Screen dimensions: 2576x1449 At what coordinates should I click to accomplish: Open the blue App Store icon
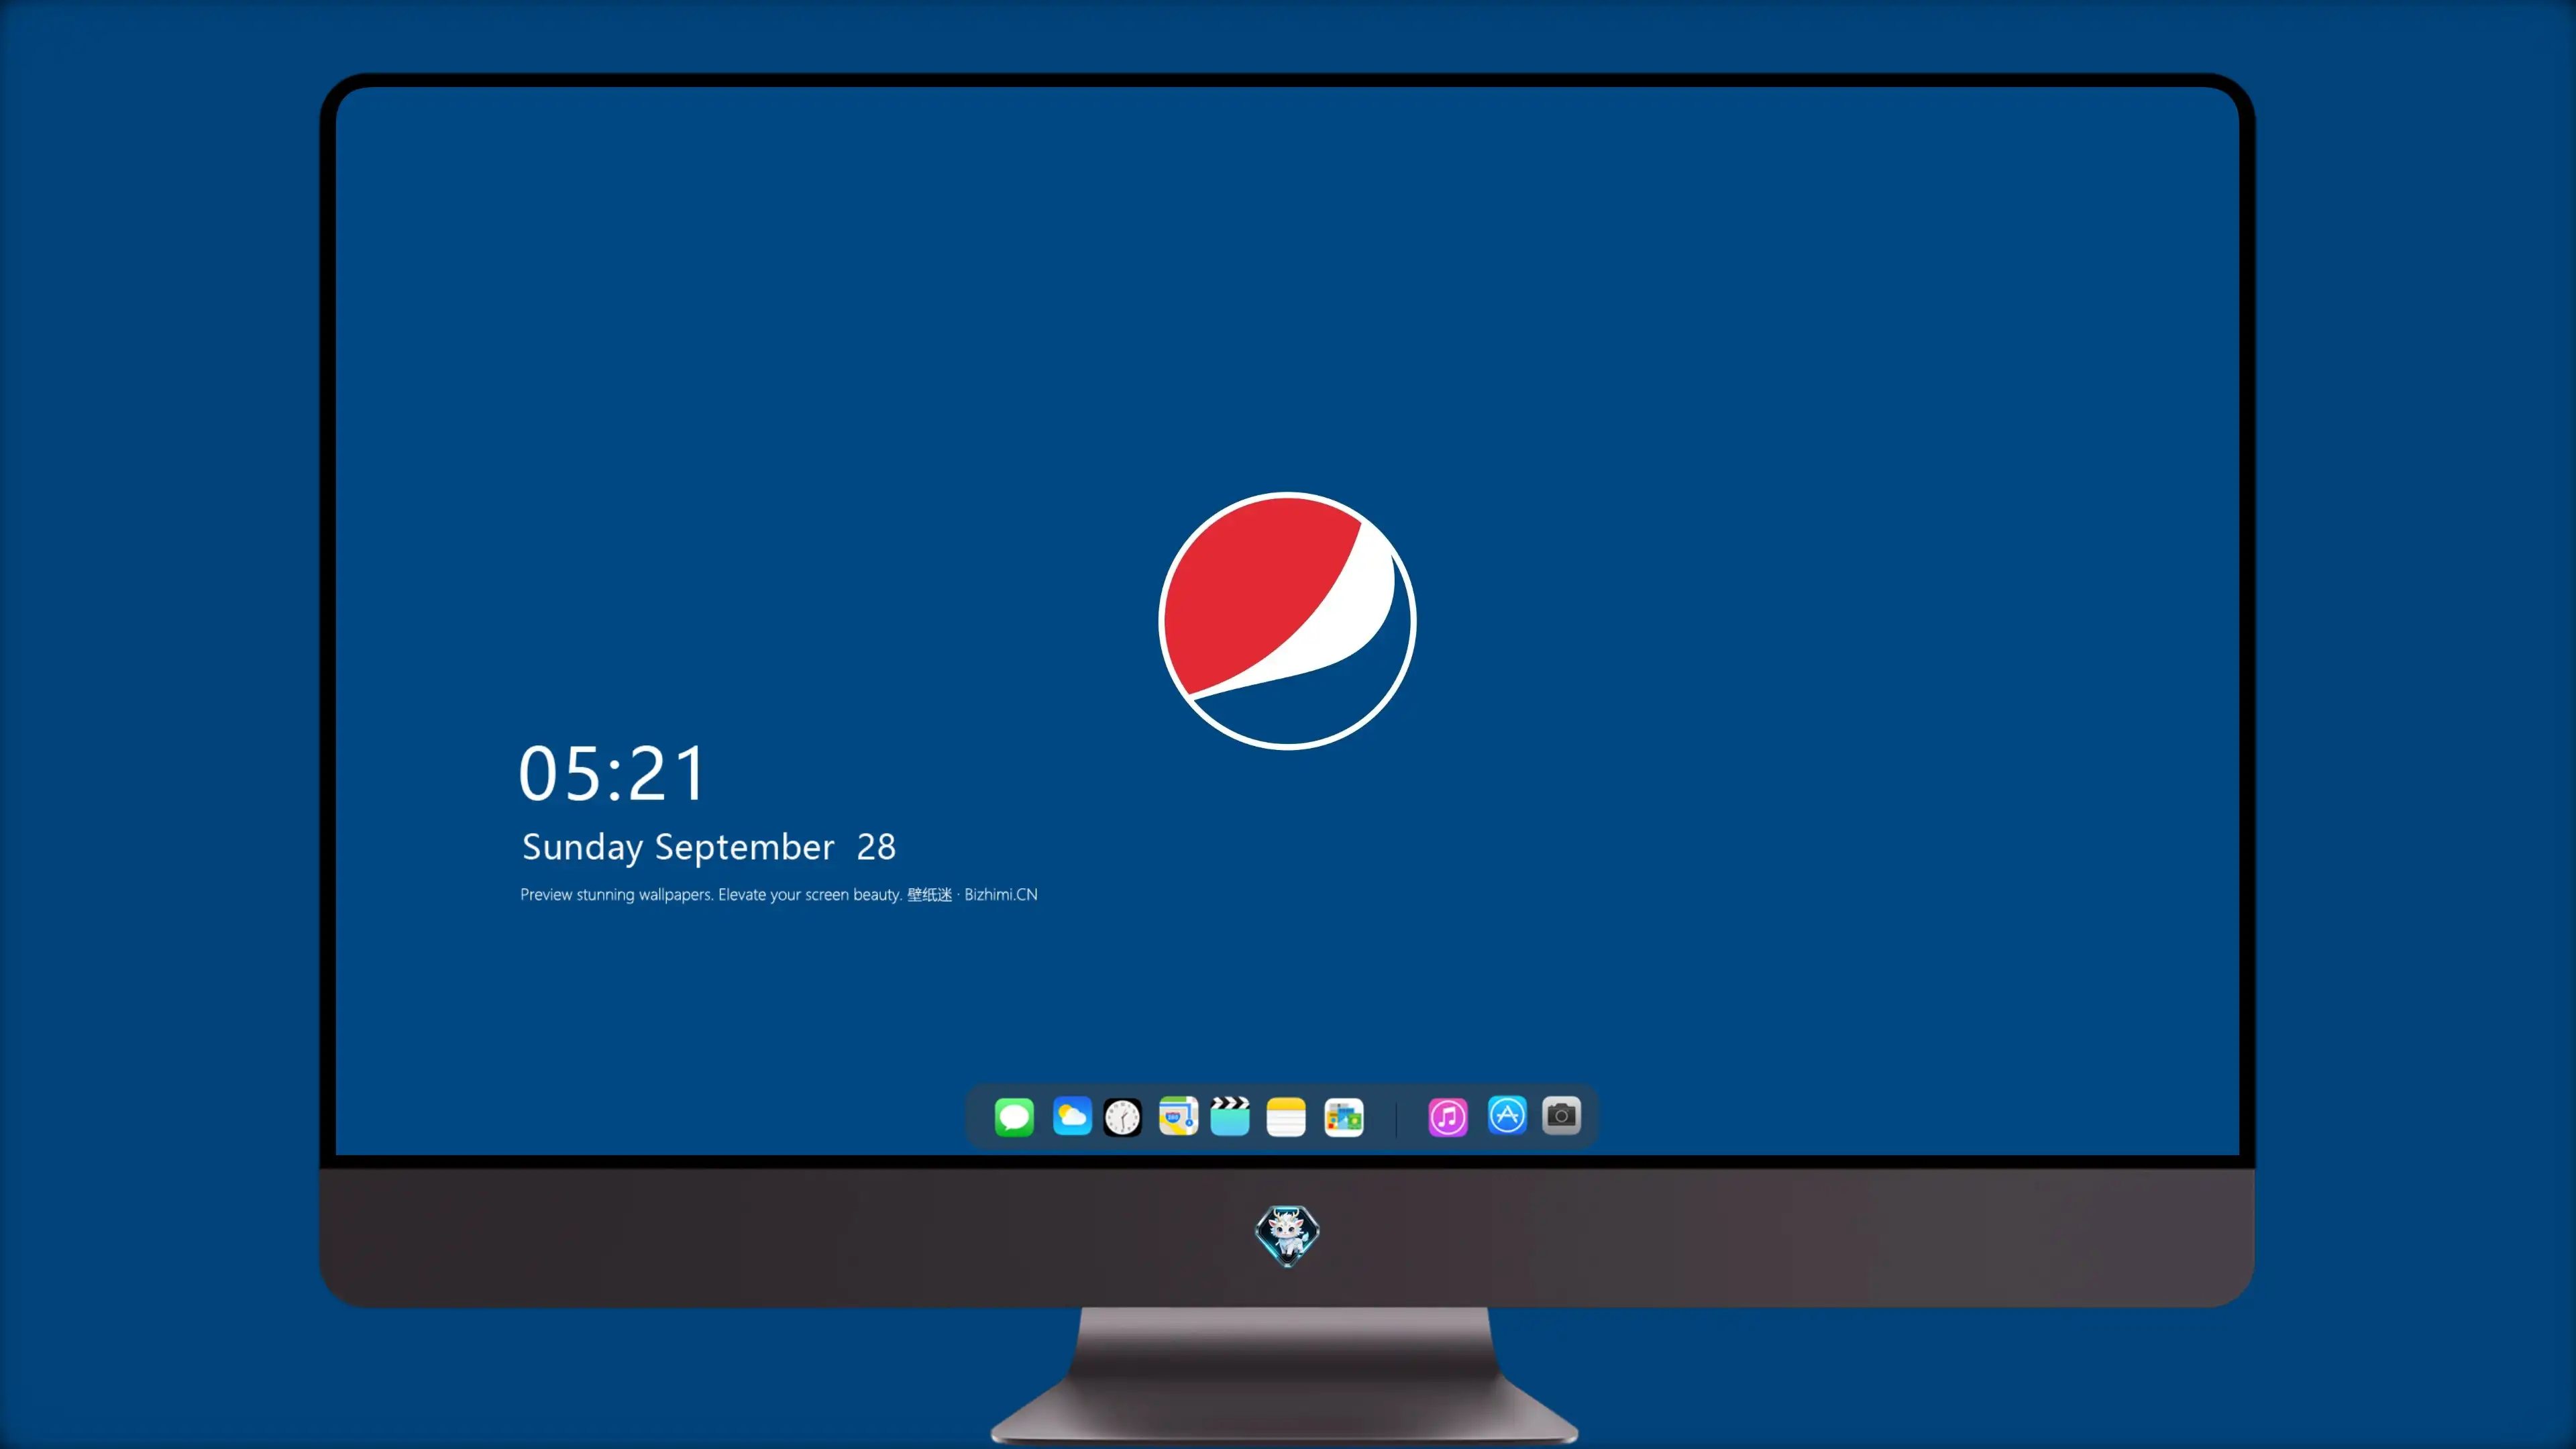(x=1507, y=1115)
